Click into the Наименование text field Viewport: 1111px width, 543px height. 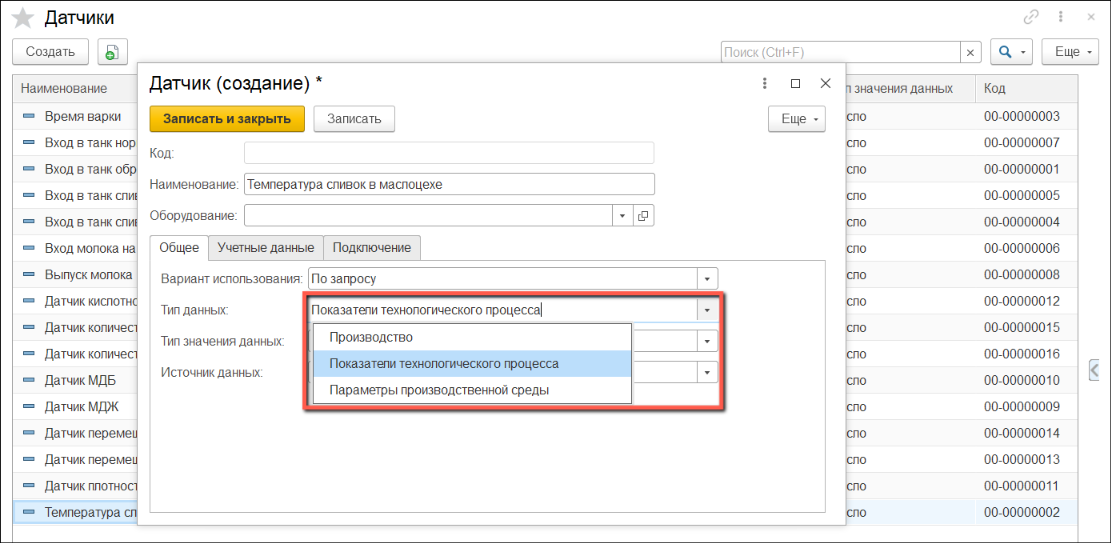449,184
